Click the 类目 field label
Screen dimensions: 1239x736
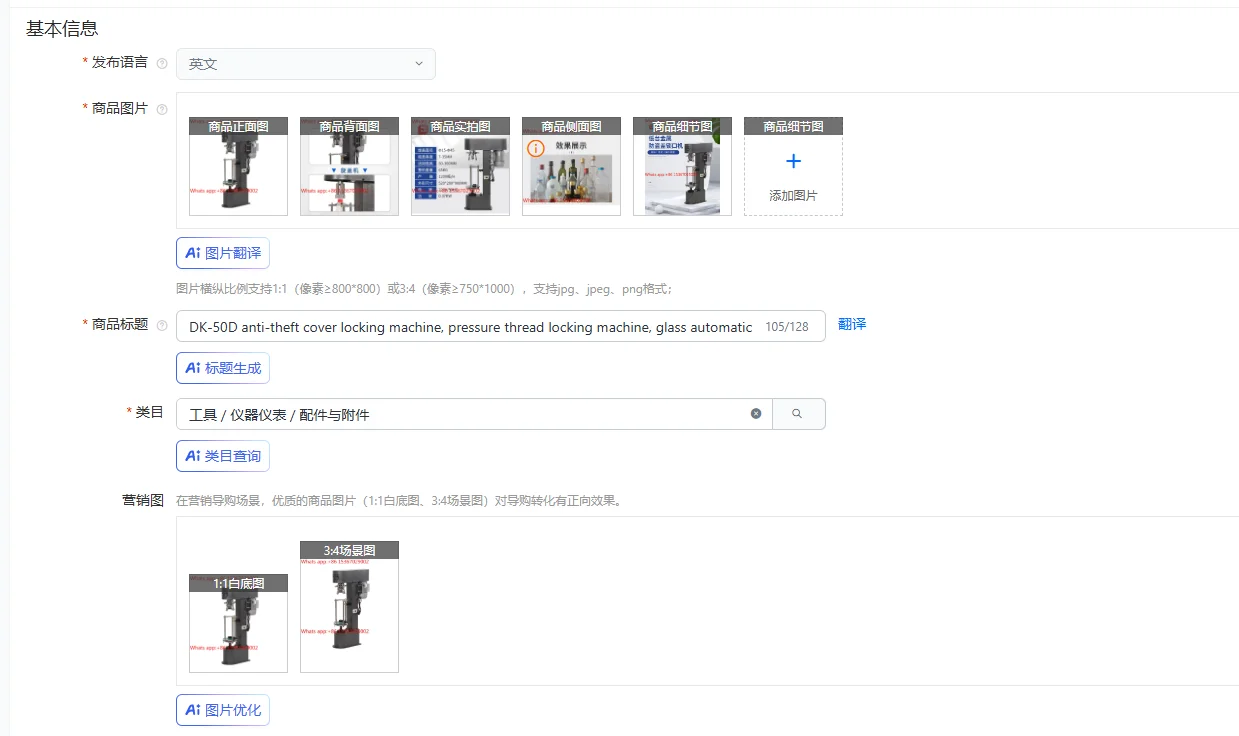coord(150,412)
